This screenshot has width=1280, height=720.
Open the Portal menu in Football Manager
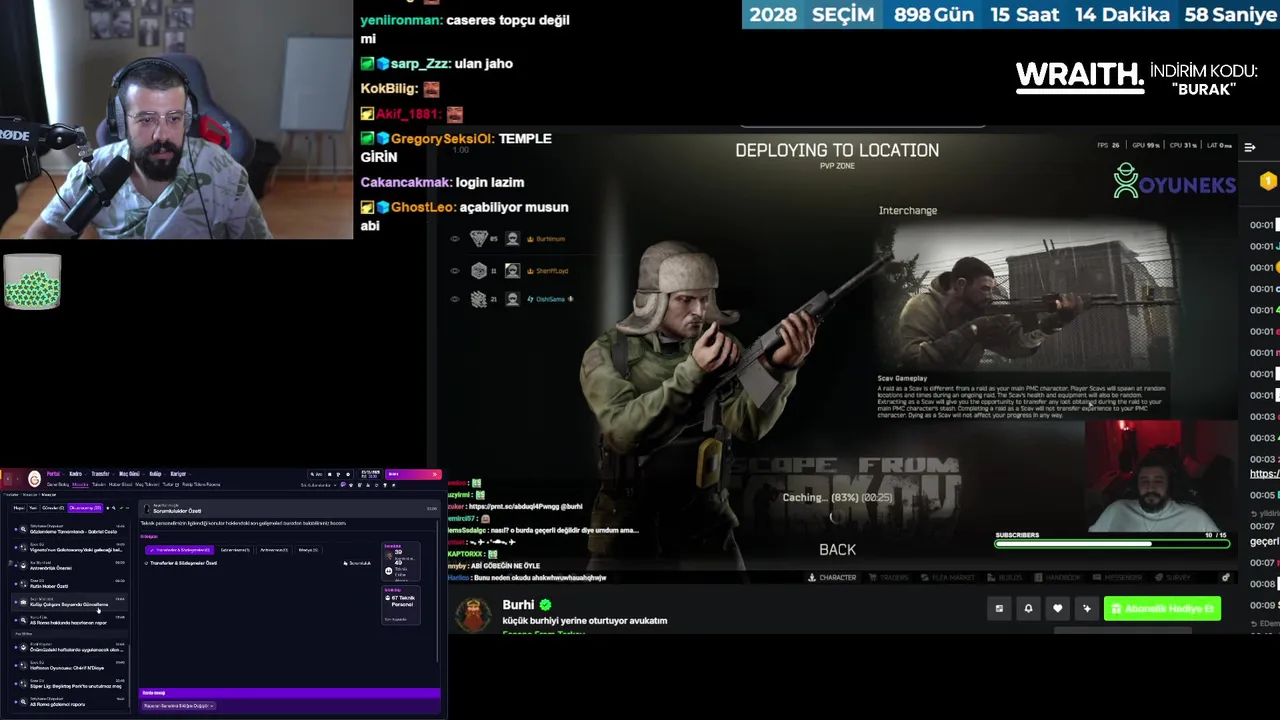(x=54, y=474)
